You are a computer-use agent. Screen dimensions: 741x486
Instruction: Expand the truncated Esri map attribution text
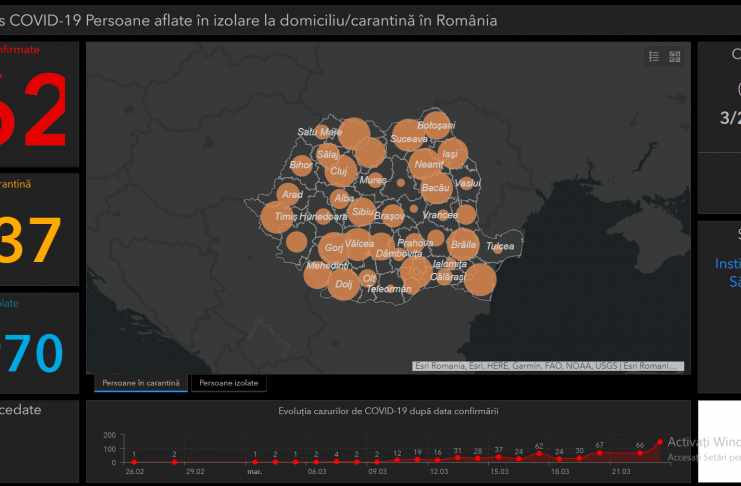[x=548, y=366]
